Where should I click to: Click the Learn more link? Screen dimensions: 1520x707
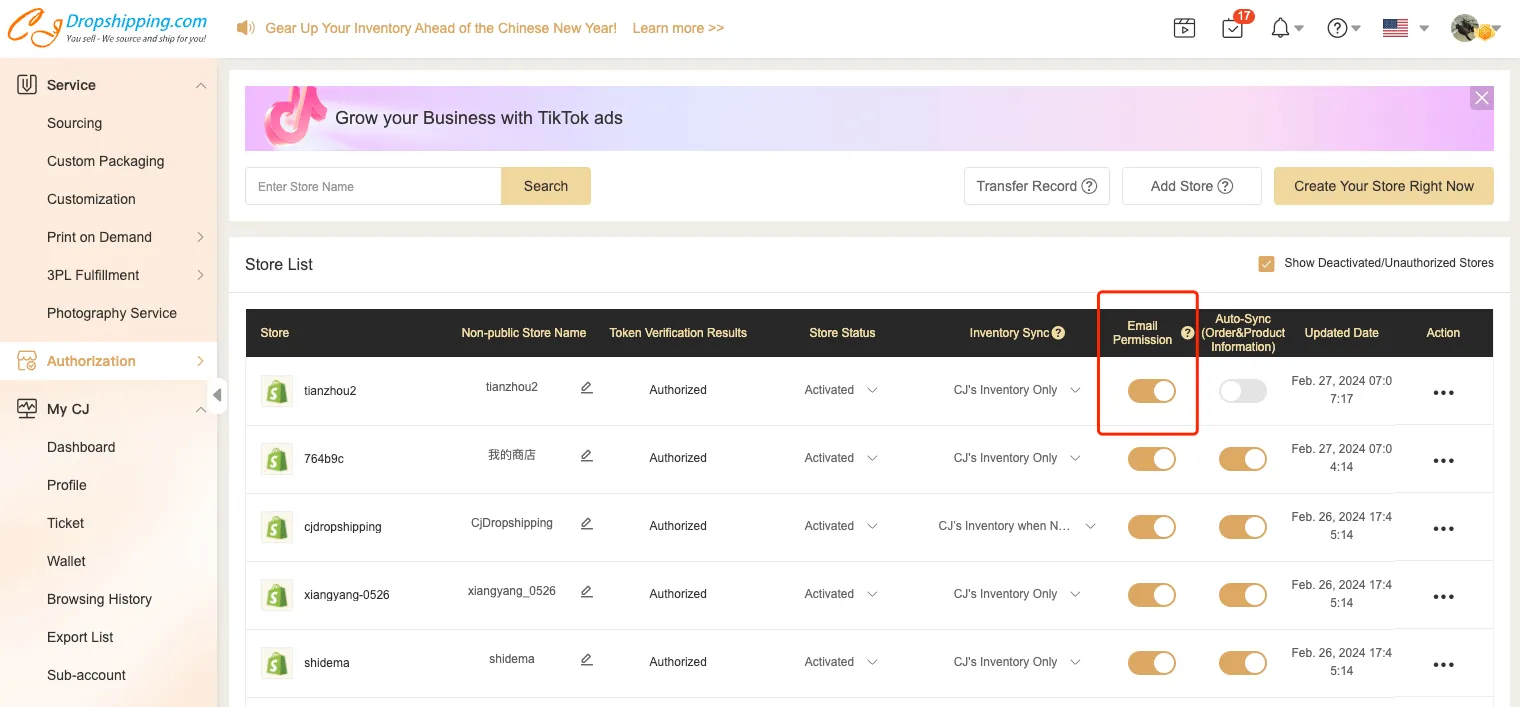point(678,28)
